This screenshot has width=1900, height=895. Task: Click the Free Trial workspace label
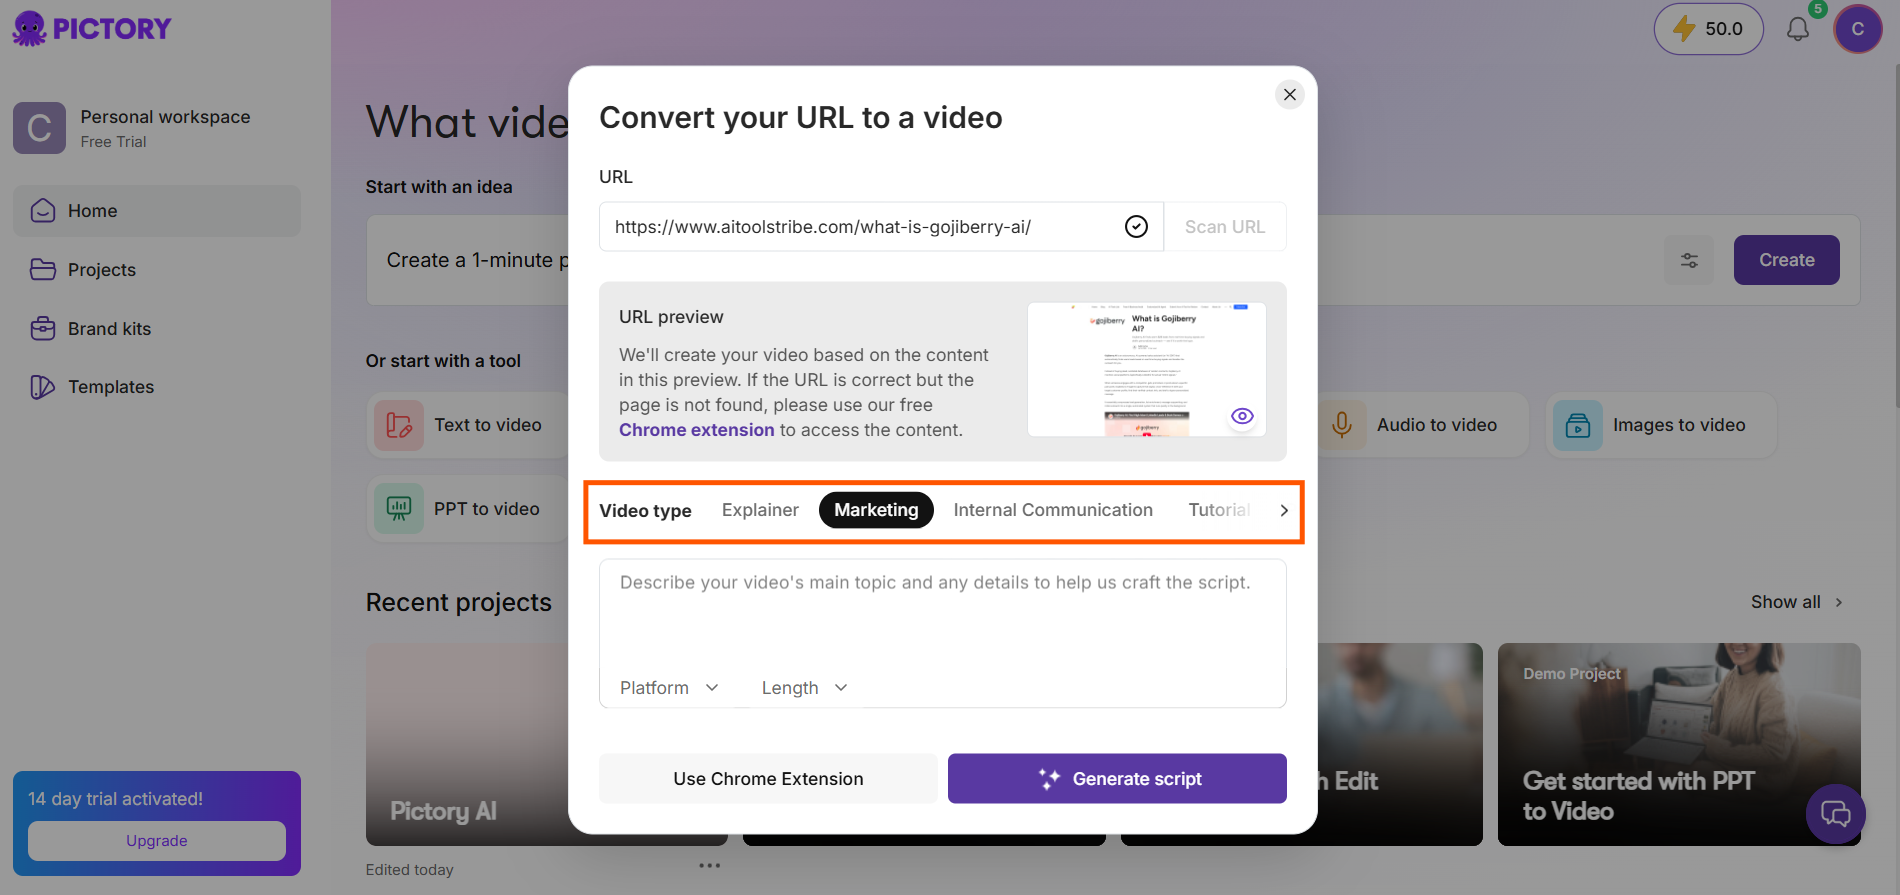(113, 142)
